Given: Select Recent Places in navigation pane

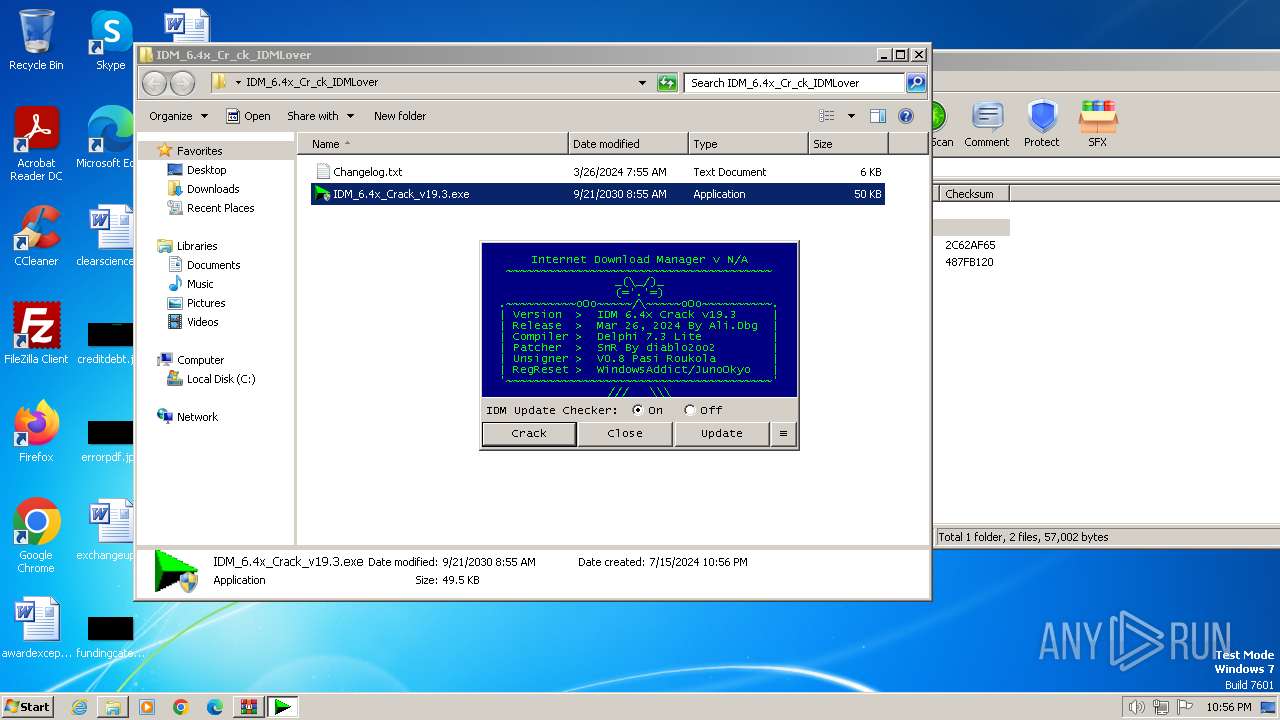Looking at the screenshot, I should click(x=220, y=208).
